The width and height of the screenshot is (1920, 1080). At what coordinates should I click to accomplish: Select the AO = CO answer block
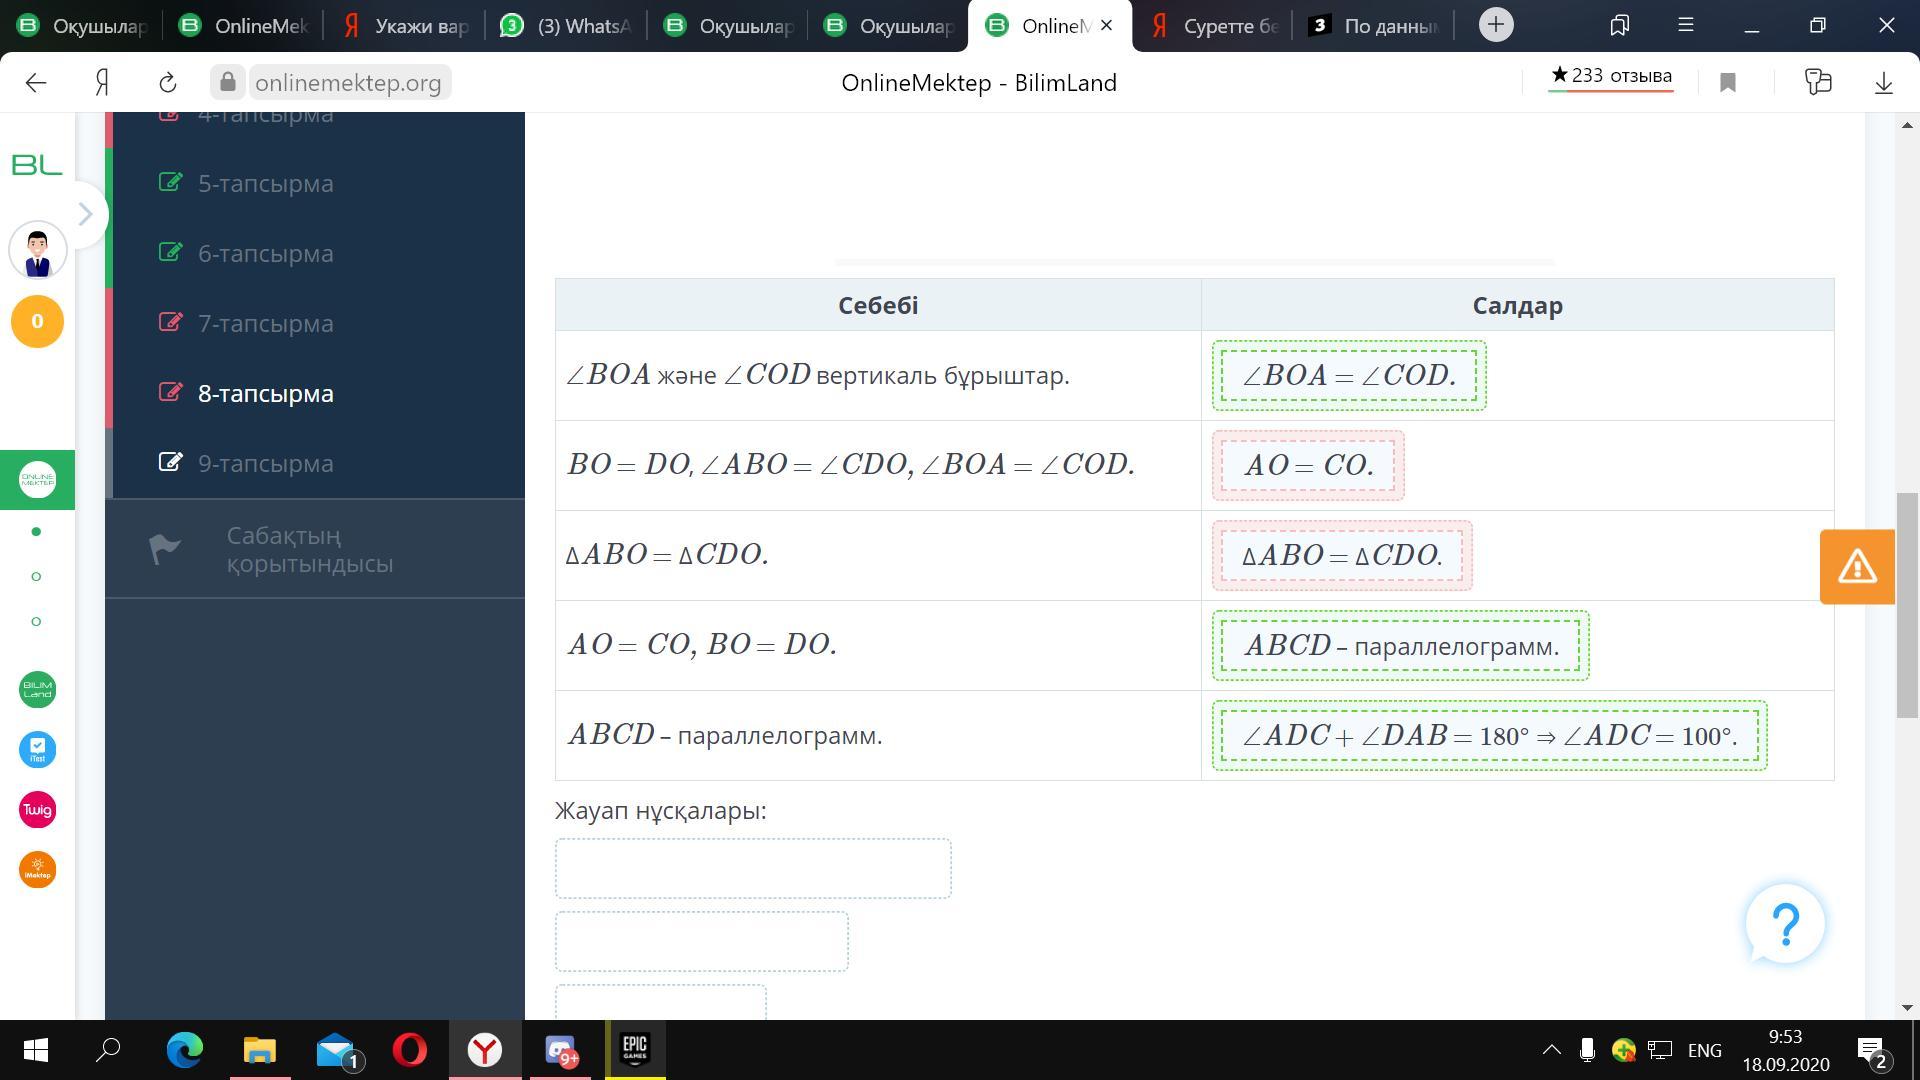tap(1308, 466)
